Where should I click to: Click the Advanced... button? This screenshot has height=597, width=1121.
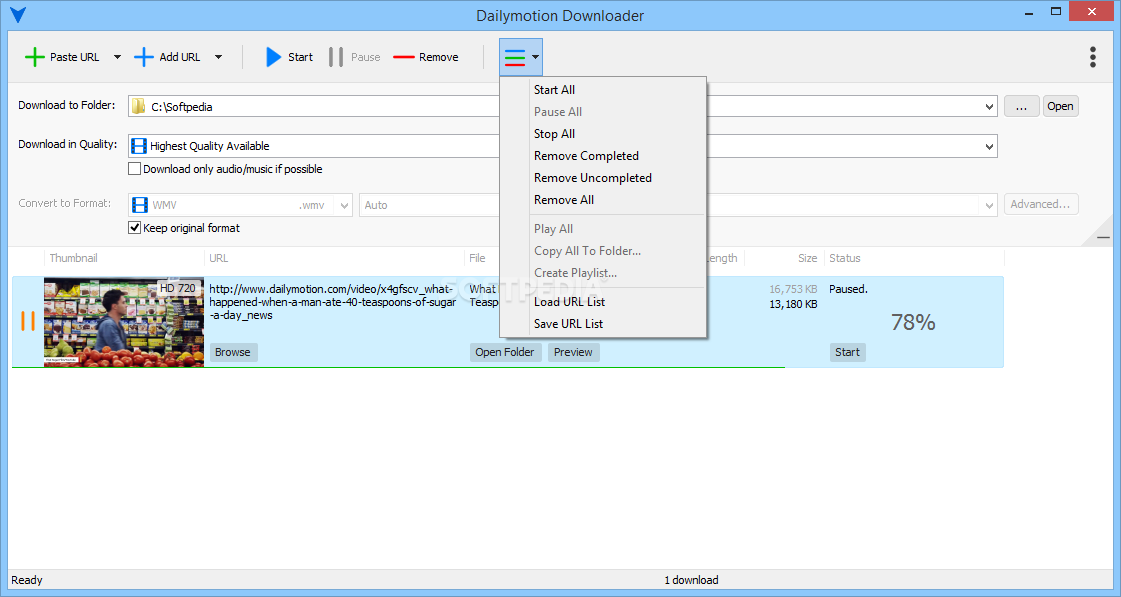pyautogui.click(x=1041, y=204)
